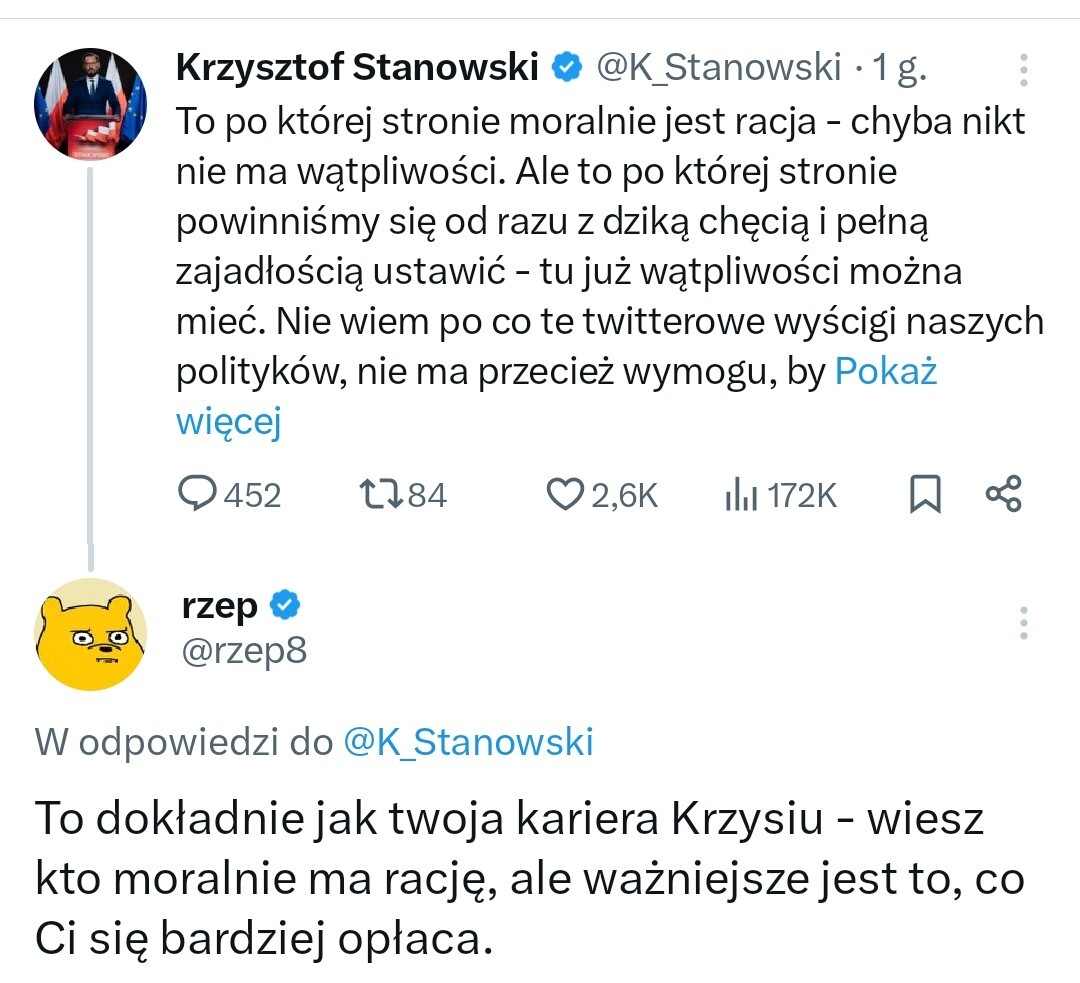Click the verified badge next to Stanowski
Image resolution: width=1080 pixels, height=983 pixels.
coord(567,68)
